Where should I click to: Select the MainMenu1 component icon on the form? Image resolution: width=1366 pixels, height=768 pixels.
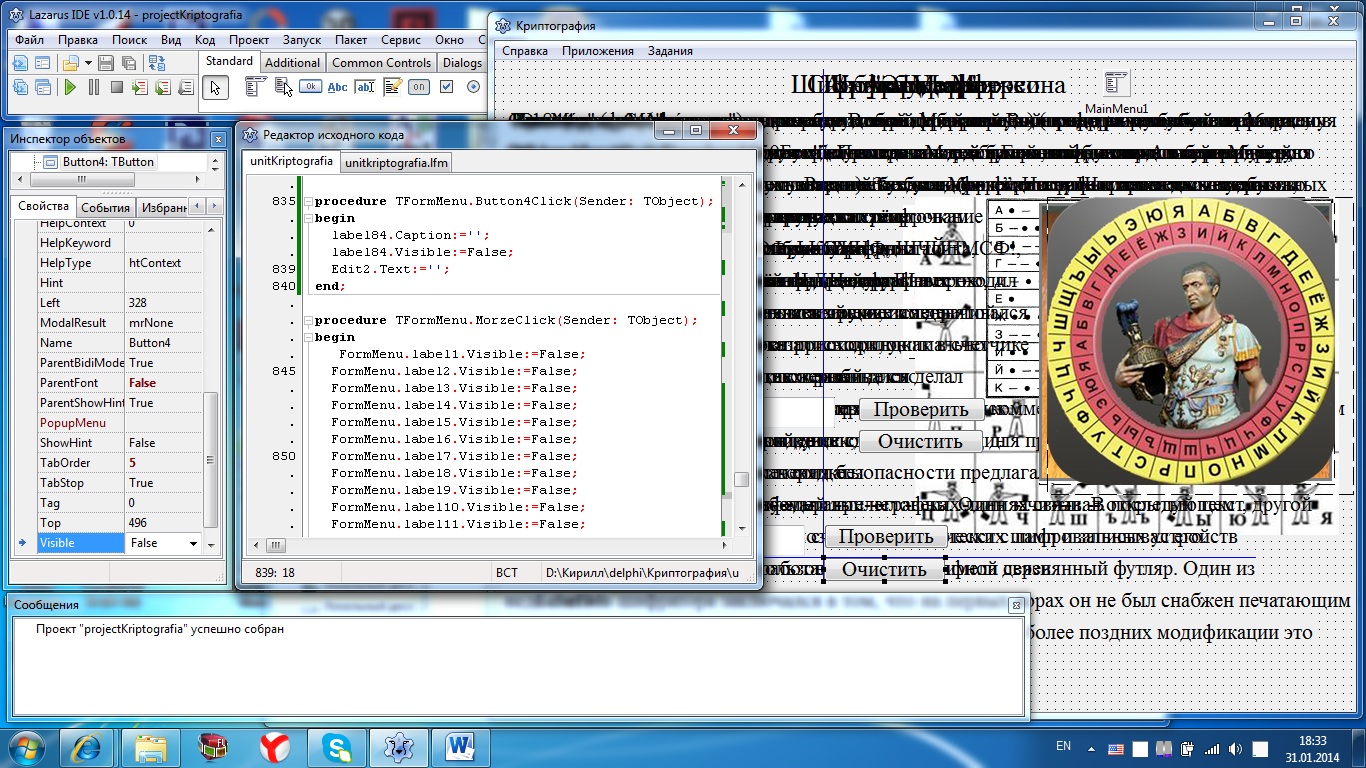[x=1116, y=84]
